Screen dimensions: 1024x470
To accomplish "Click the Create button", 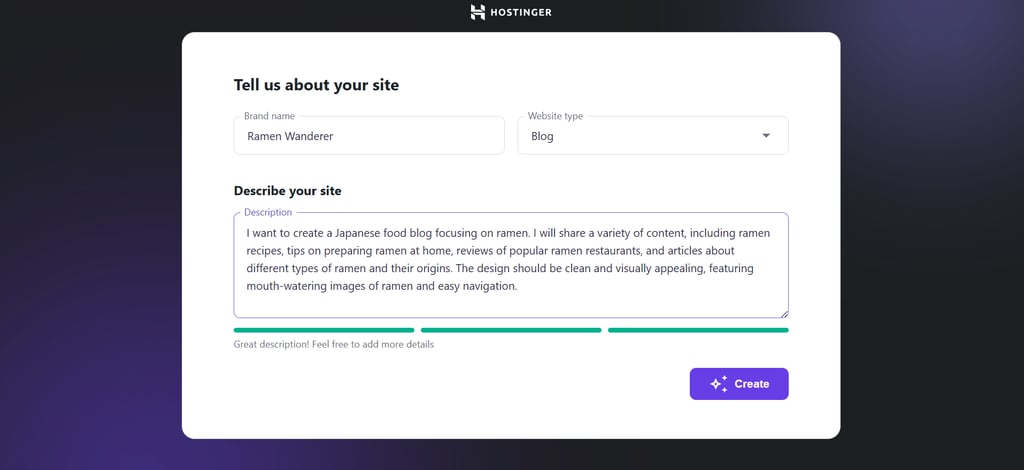I will pyautogui.click(x=739, y=384).
